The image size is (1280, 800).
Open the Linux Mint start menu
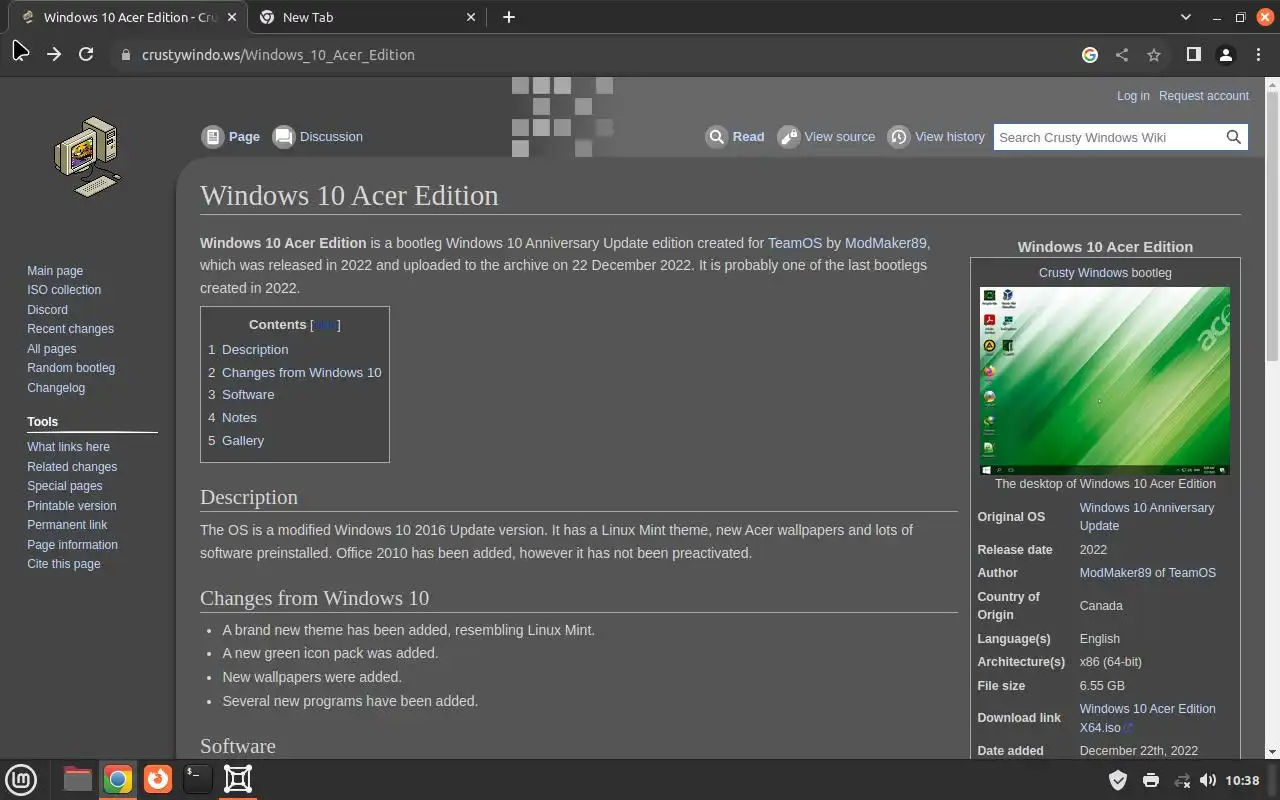coord(21,779)
